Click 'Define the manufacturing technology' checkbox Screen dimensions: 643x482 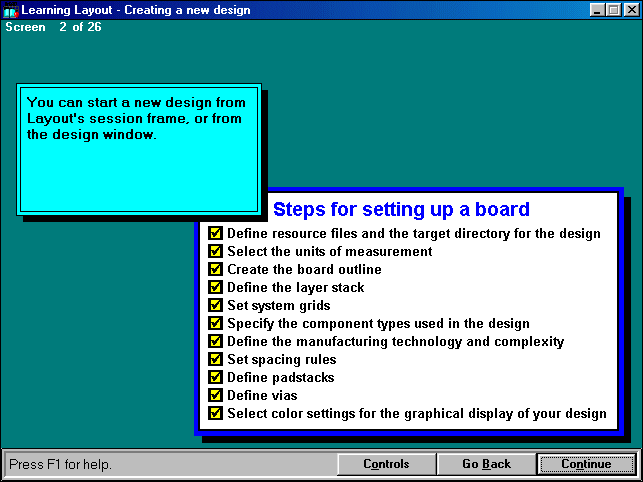215,341
